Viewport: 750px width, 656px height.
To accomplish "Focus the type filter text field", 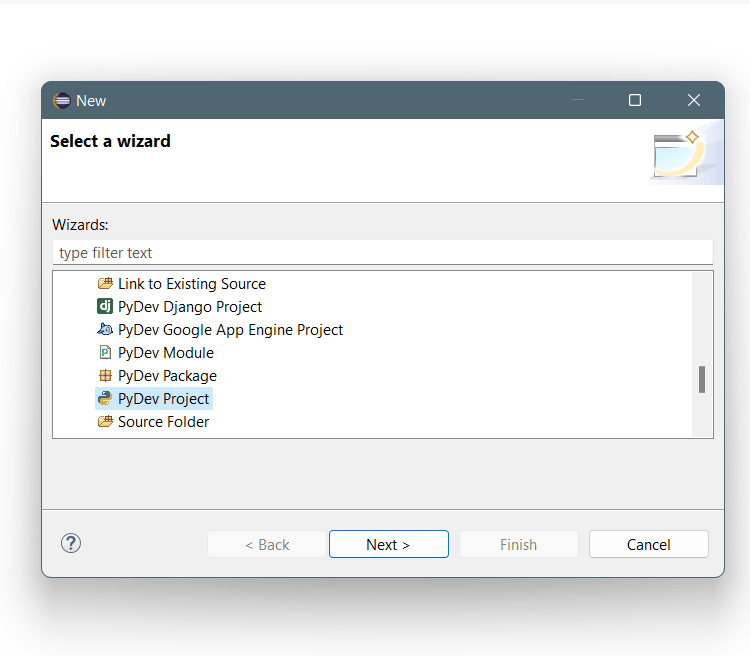I will pos(383,252).
